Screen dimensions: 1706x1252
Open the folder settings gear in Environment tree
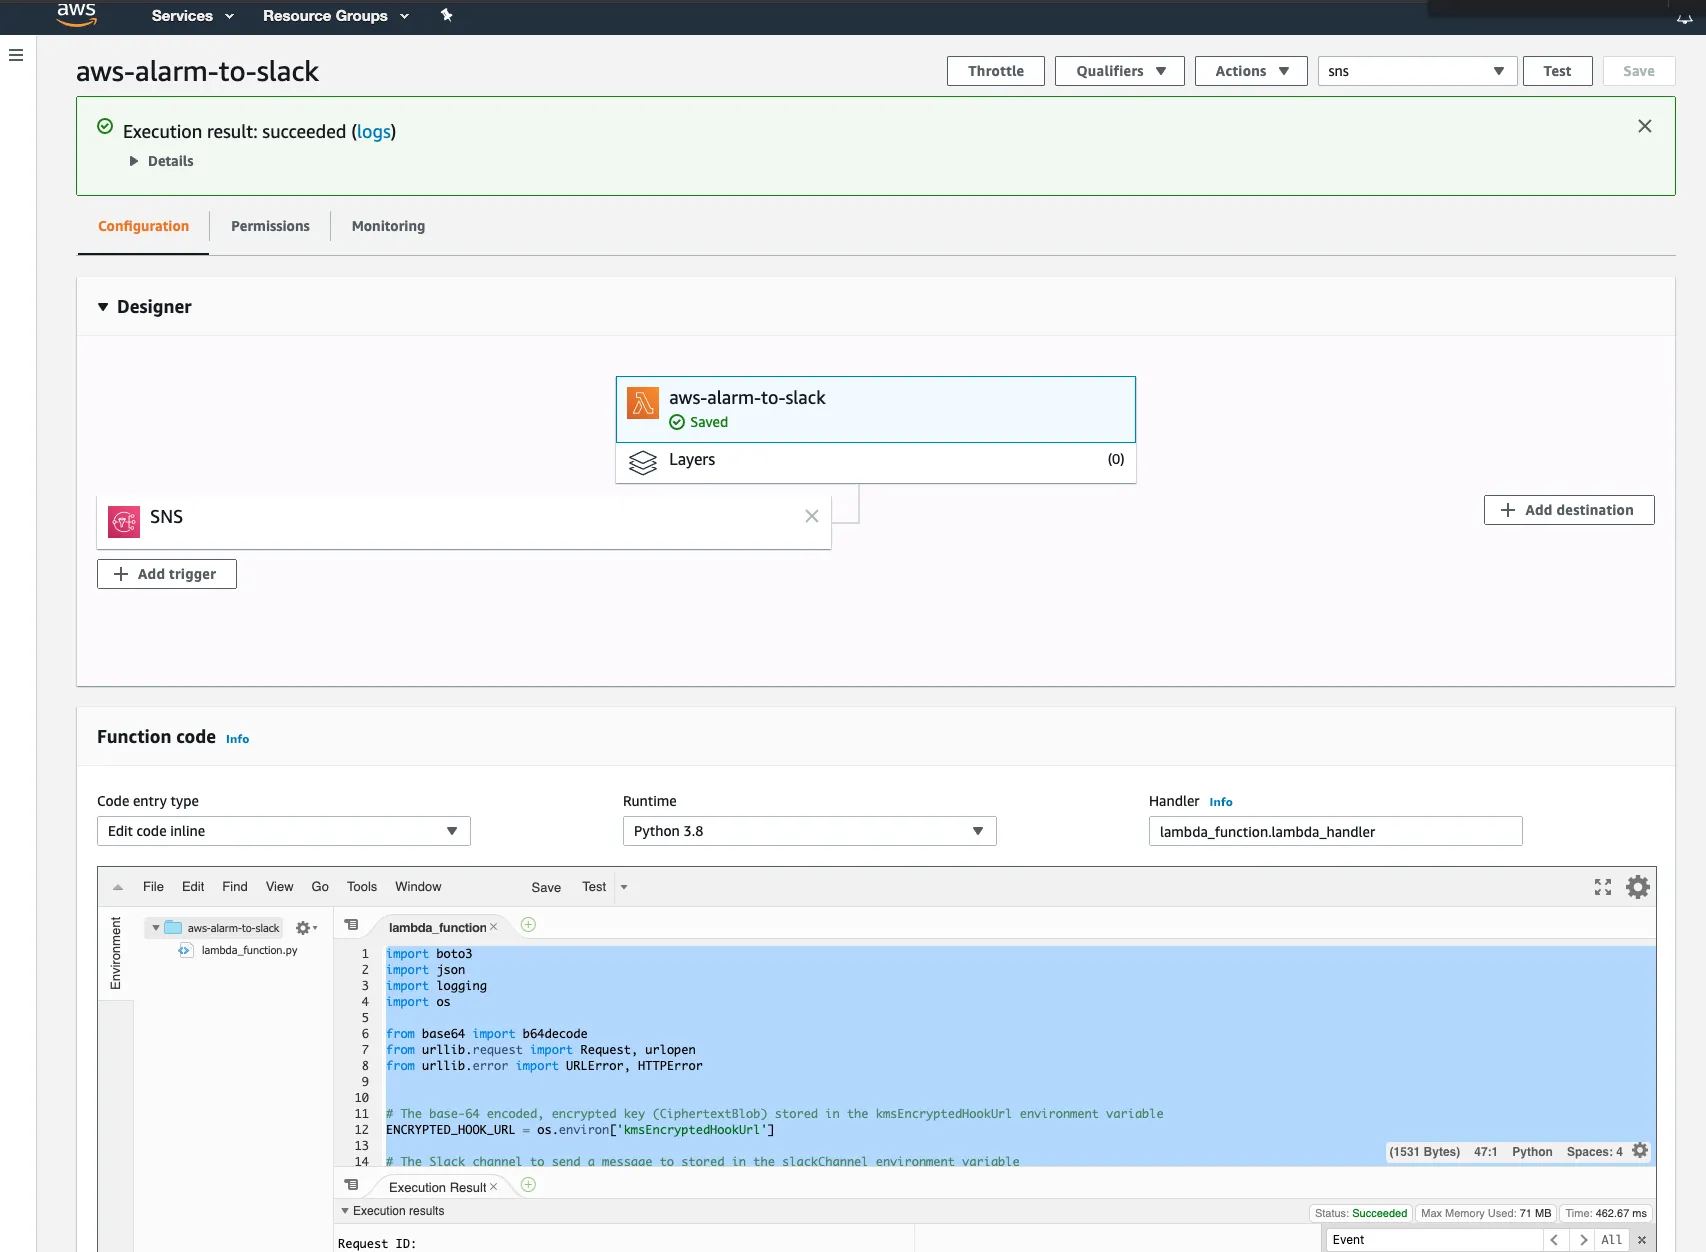(x=304, y=928)
